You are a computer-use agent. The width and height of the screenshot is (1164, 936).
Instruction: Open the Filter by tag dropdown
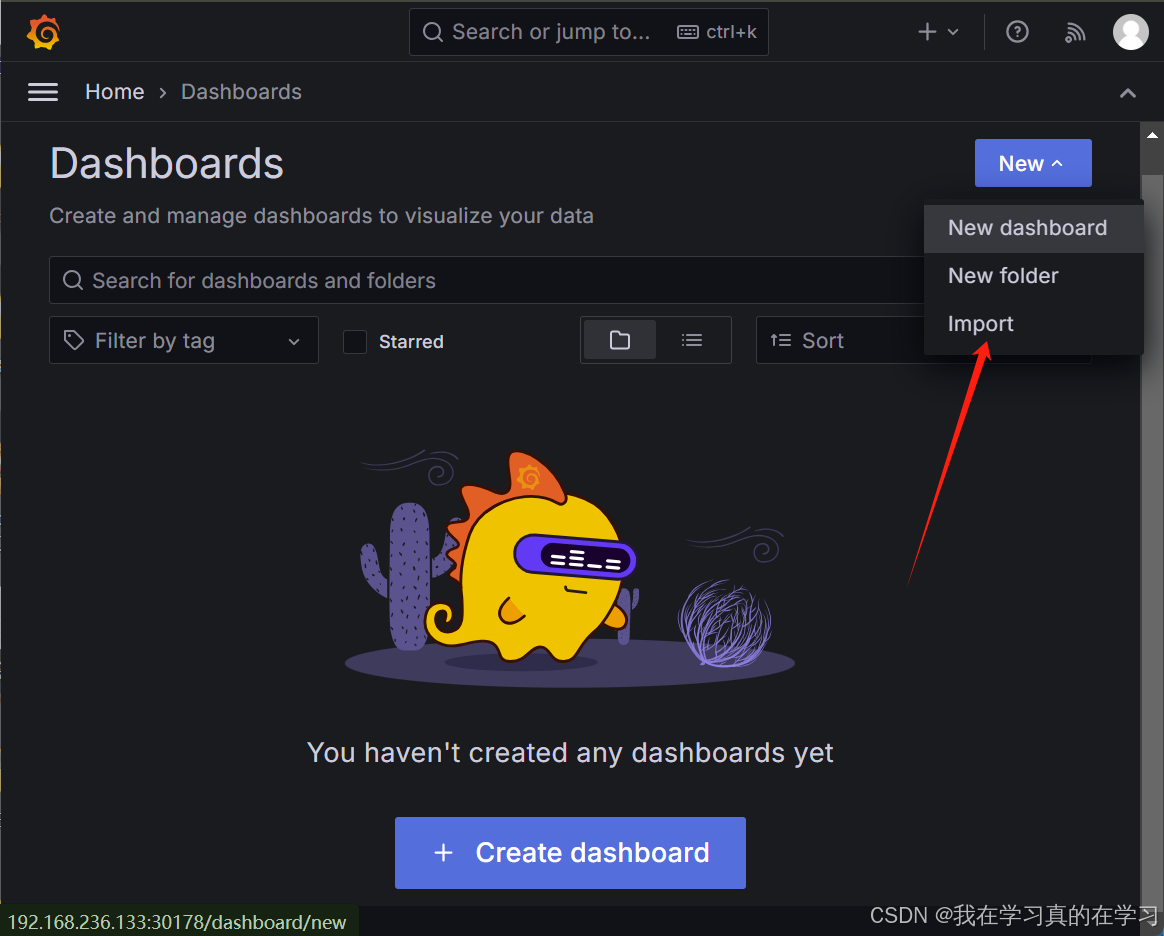(x=184, y=340)
